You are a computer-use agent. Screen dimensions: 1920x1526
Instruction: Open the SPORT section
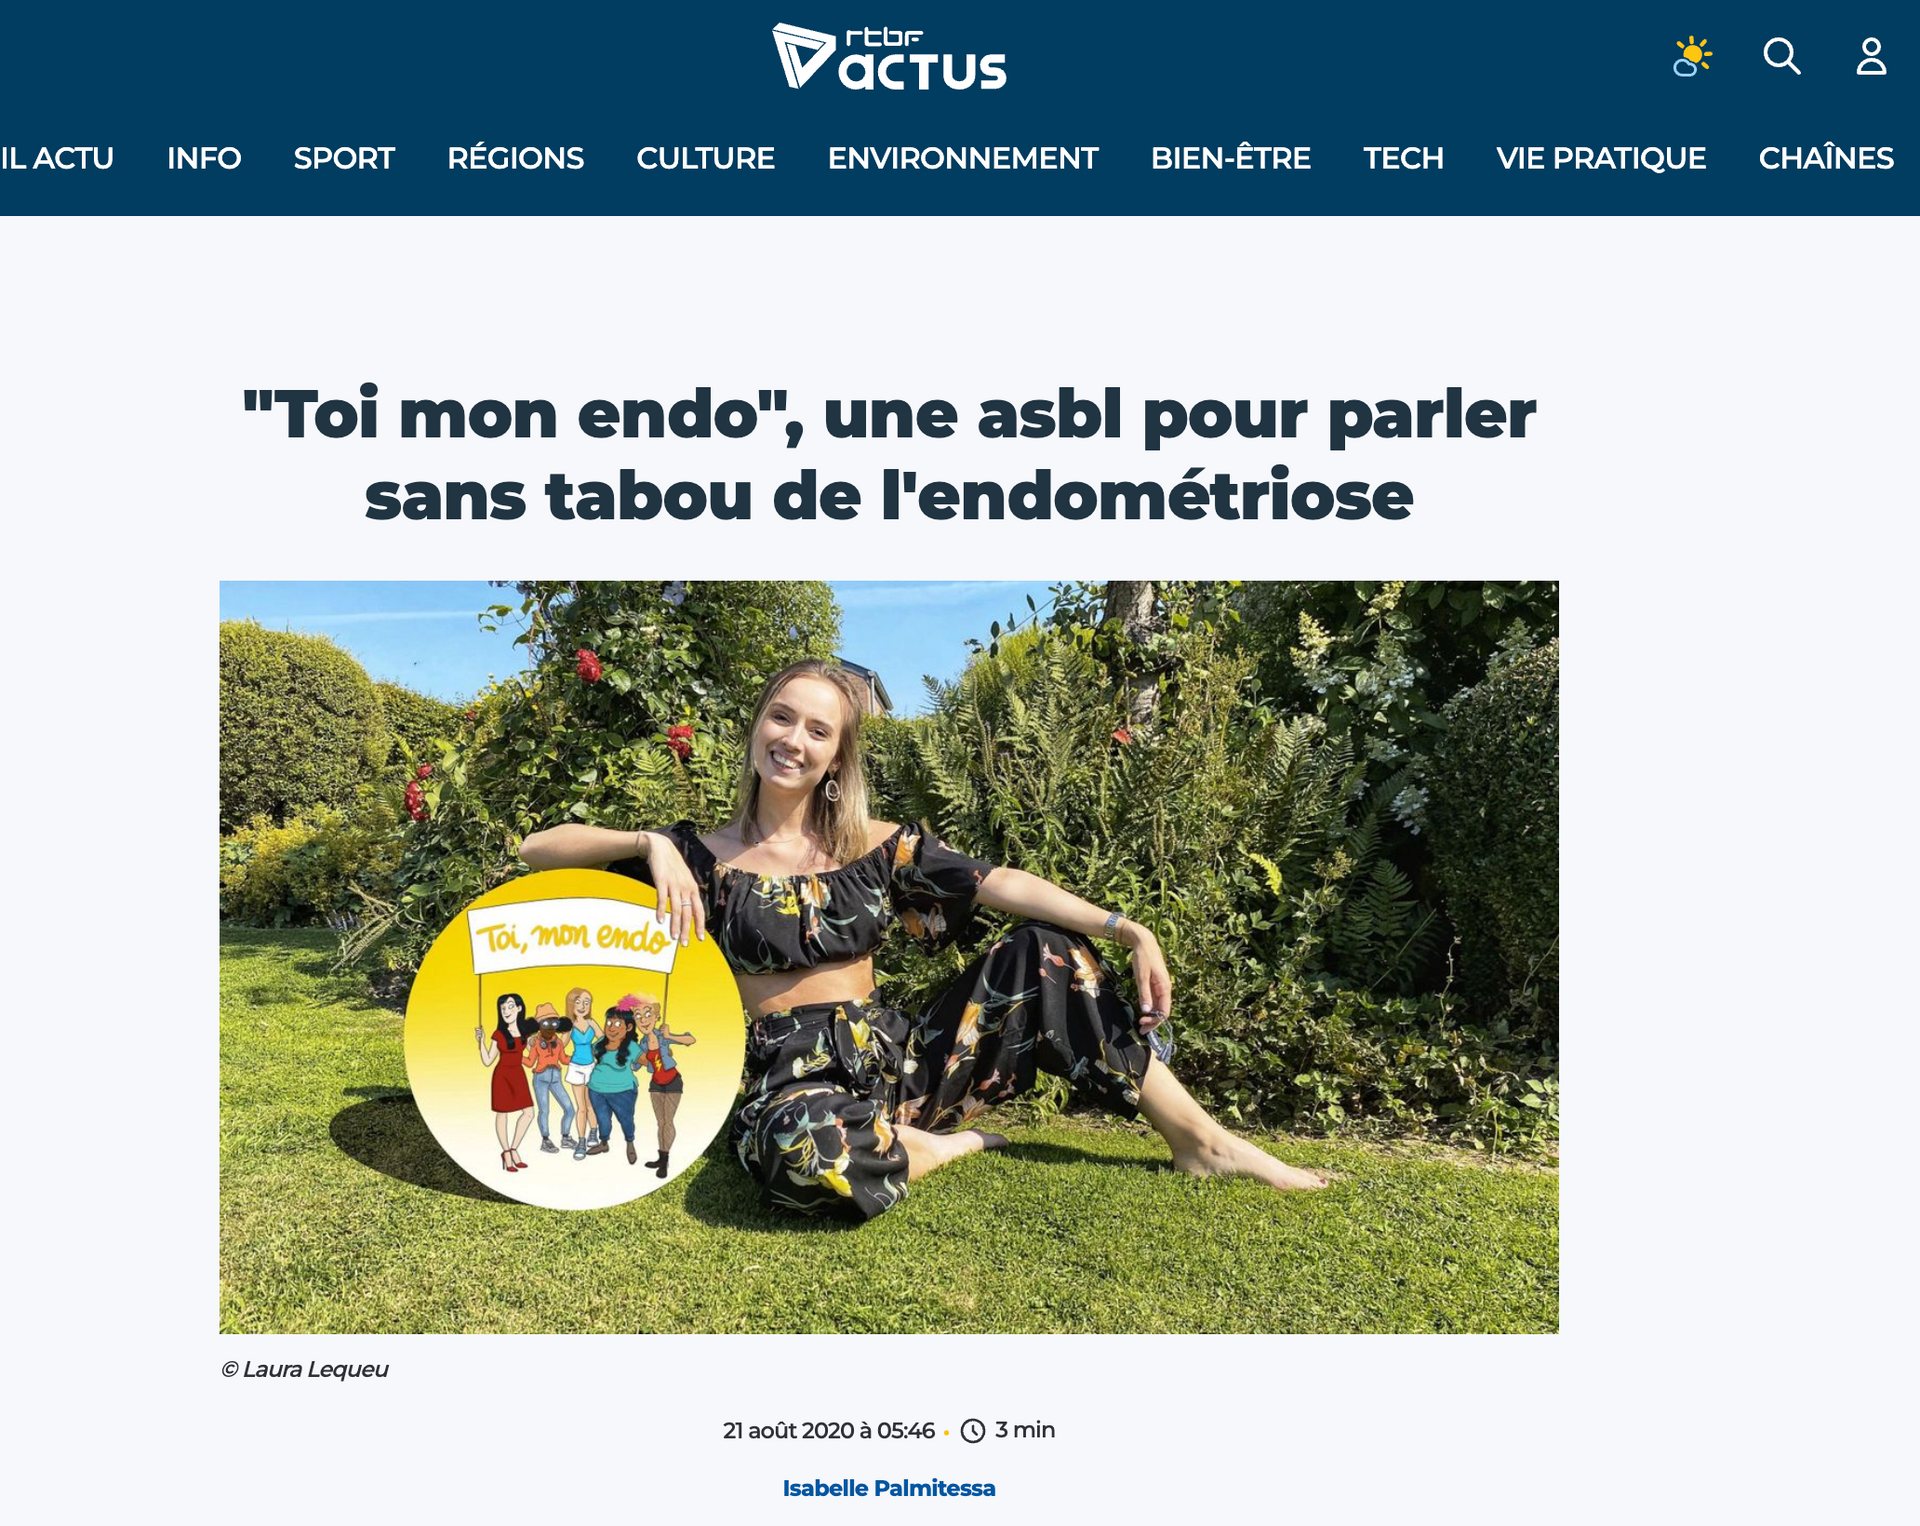344,158
